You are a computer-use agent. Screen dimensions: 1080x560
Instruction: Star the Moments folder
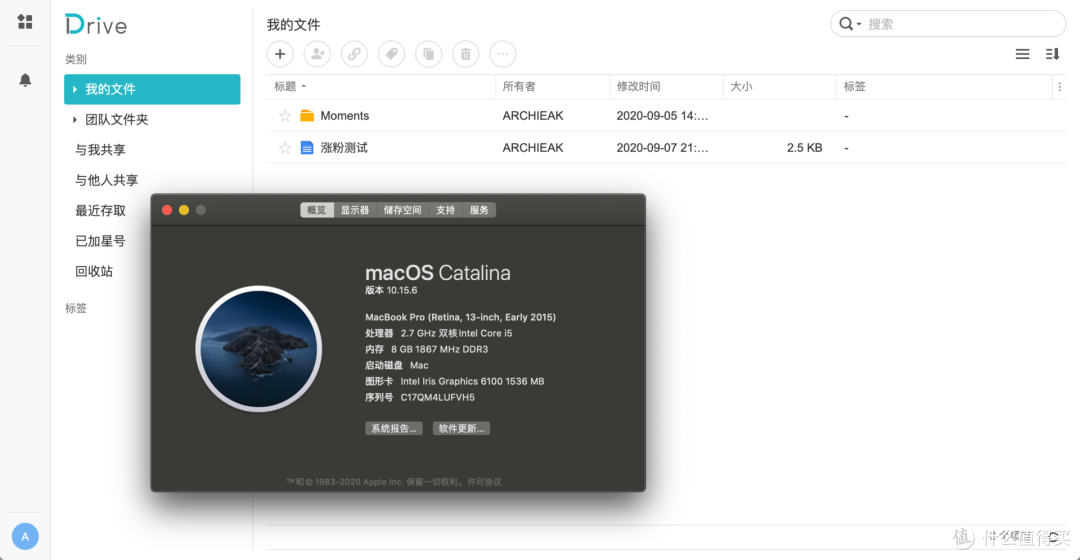[x=284, y=116]
